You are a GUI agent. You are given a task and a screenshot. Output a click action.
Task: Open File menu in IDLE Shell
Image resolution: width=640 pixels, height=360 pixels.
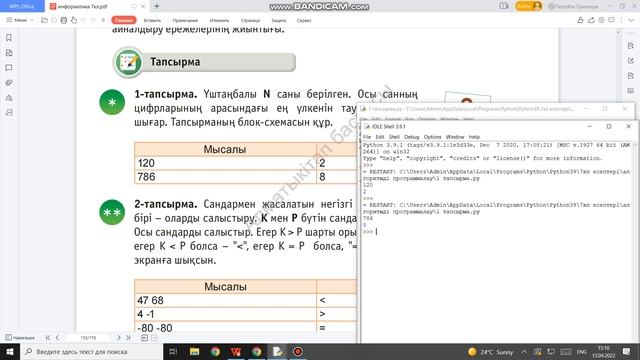pos(367,137)
